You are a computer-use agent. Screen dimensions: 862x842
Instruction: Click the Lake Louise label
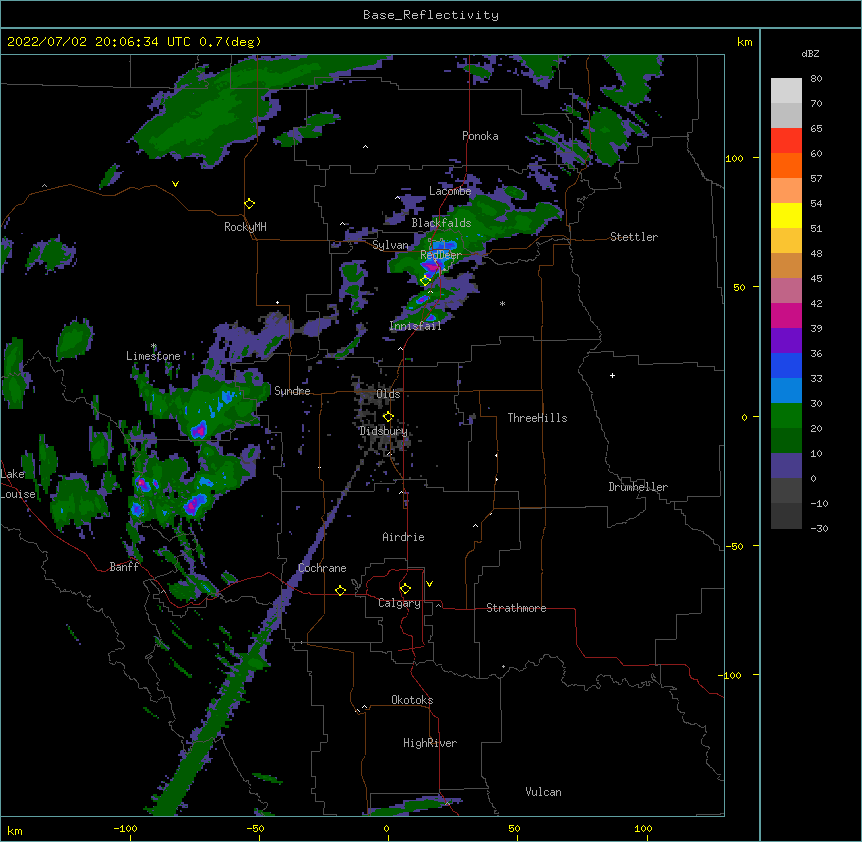pyautogui.click(x=18, y=484)
